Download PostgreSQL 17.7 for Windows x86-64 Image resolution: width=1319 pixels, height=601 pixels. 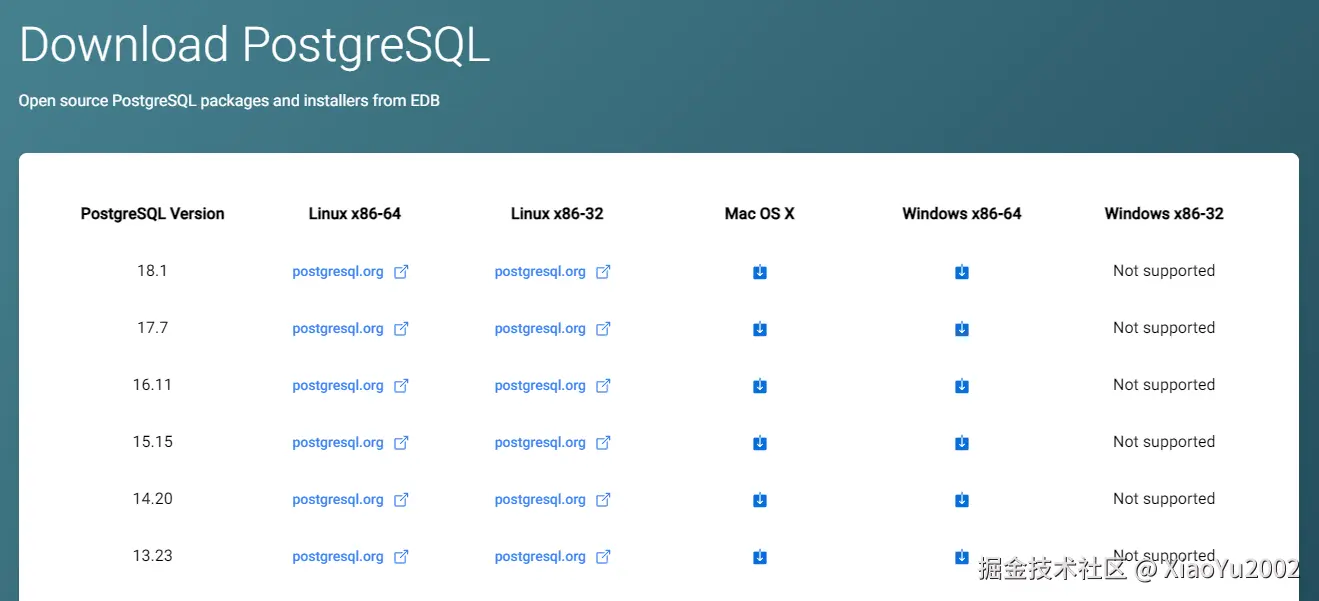point(962,329)
